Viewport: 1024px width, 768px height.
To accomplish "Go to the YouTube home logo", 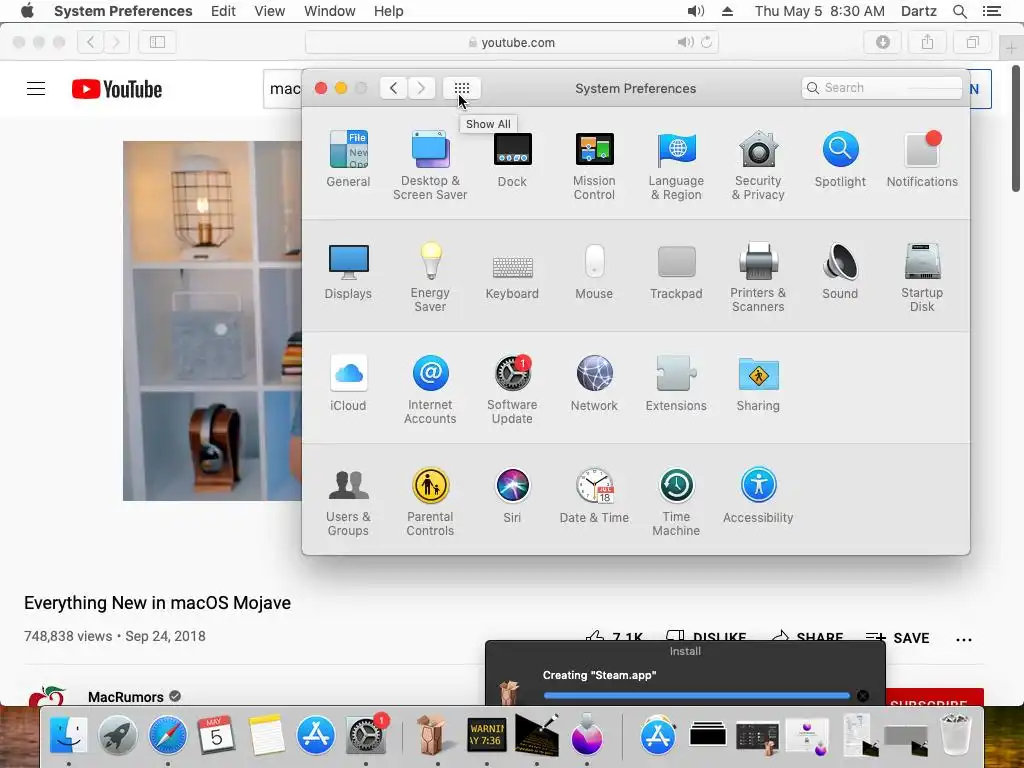I will 117,89.
